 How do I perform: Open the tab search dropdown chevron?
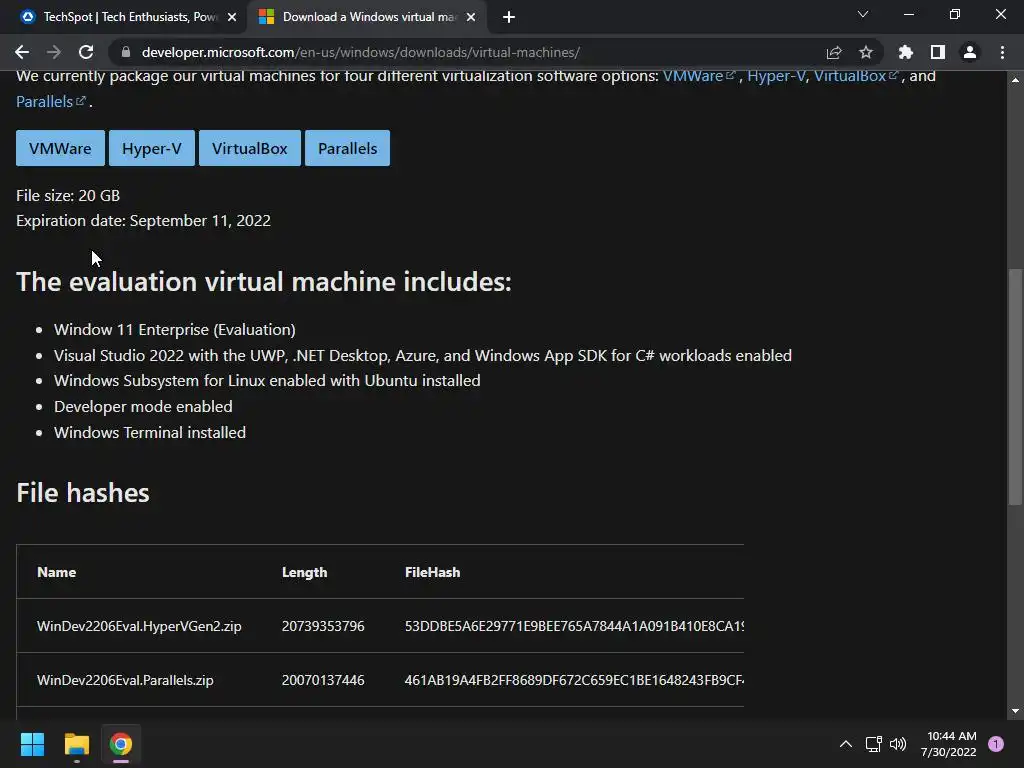coord(863,14)
